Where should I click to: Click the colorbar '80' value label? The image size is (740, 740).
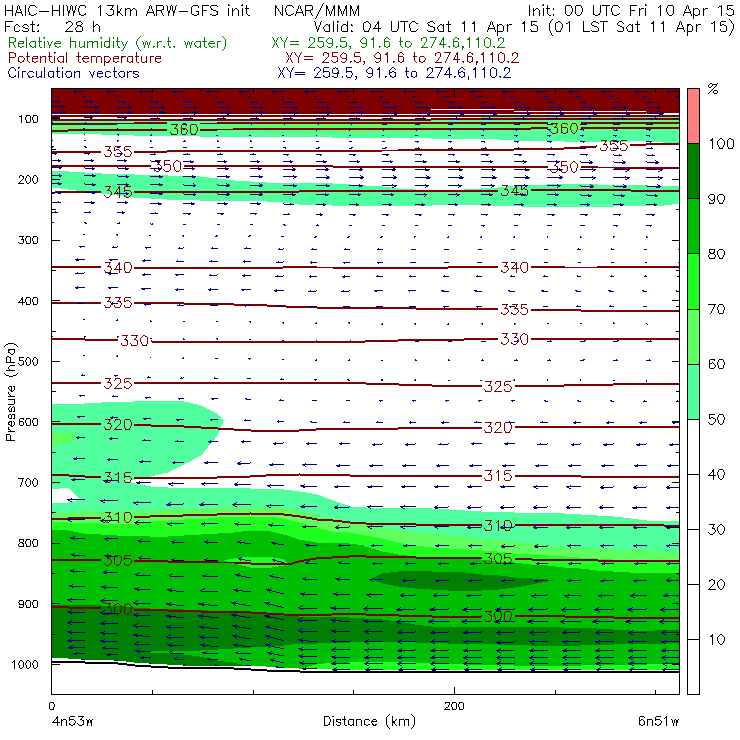tap(717, 254)
